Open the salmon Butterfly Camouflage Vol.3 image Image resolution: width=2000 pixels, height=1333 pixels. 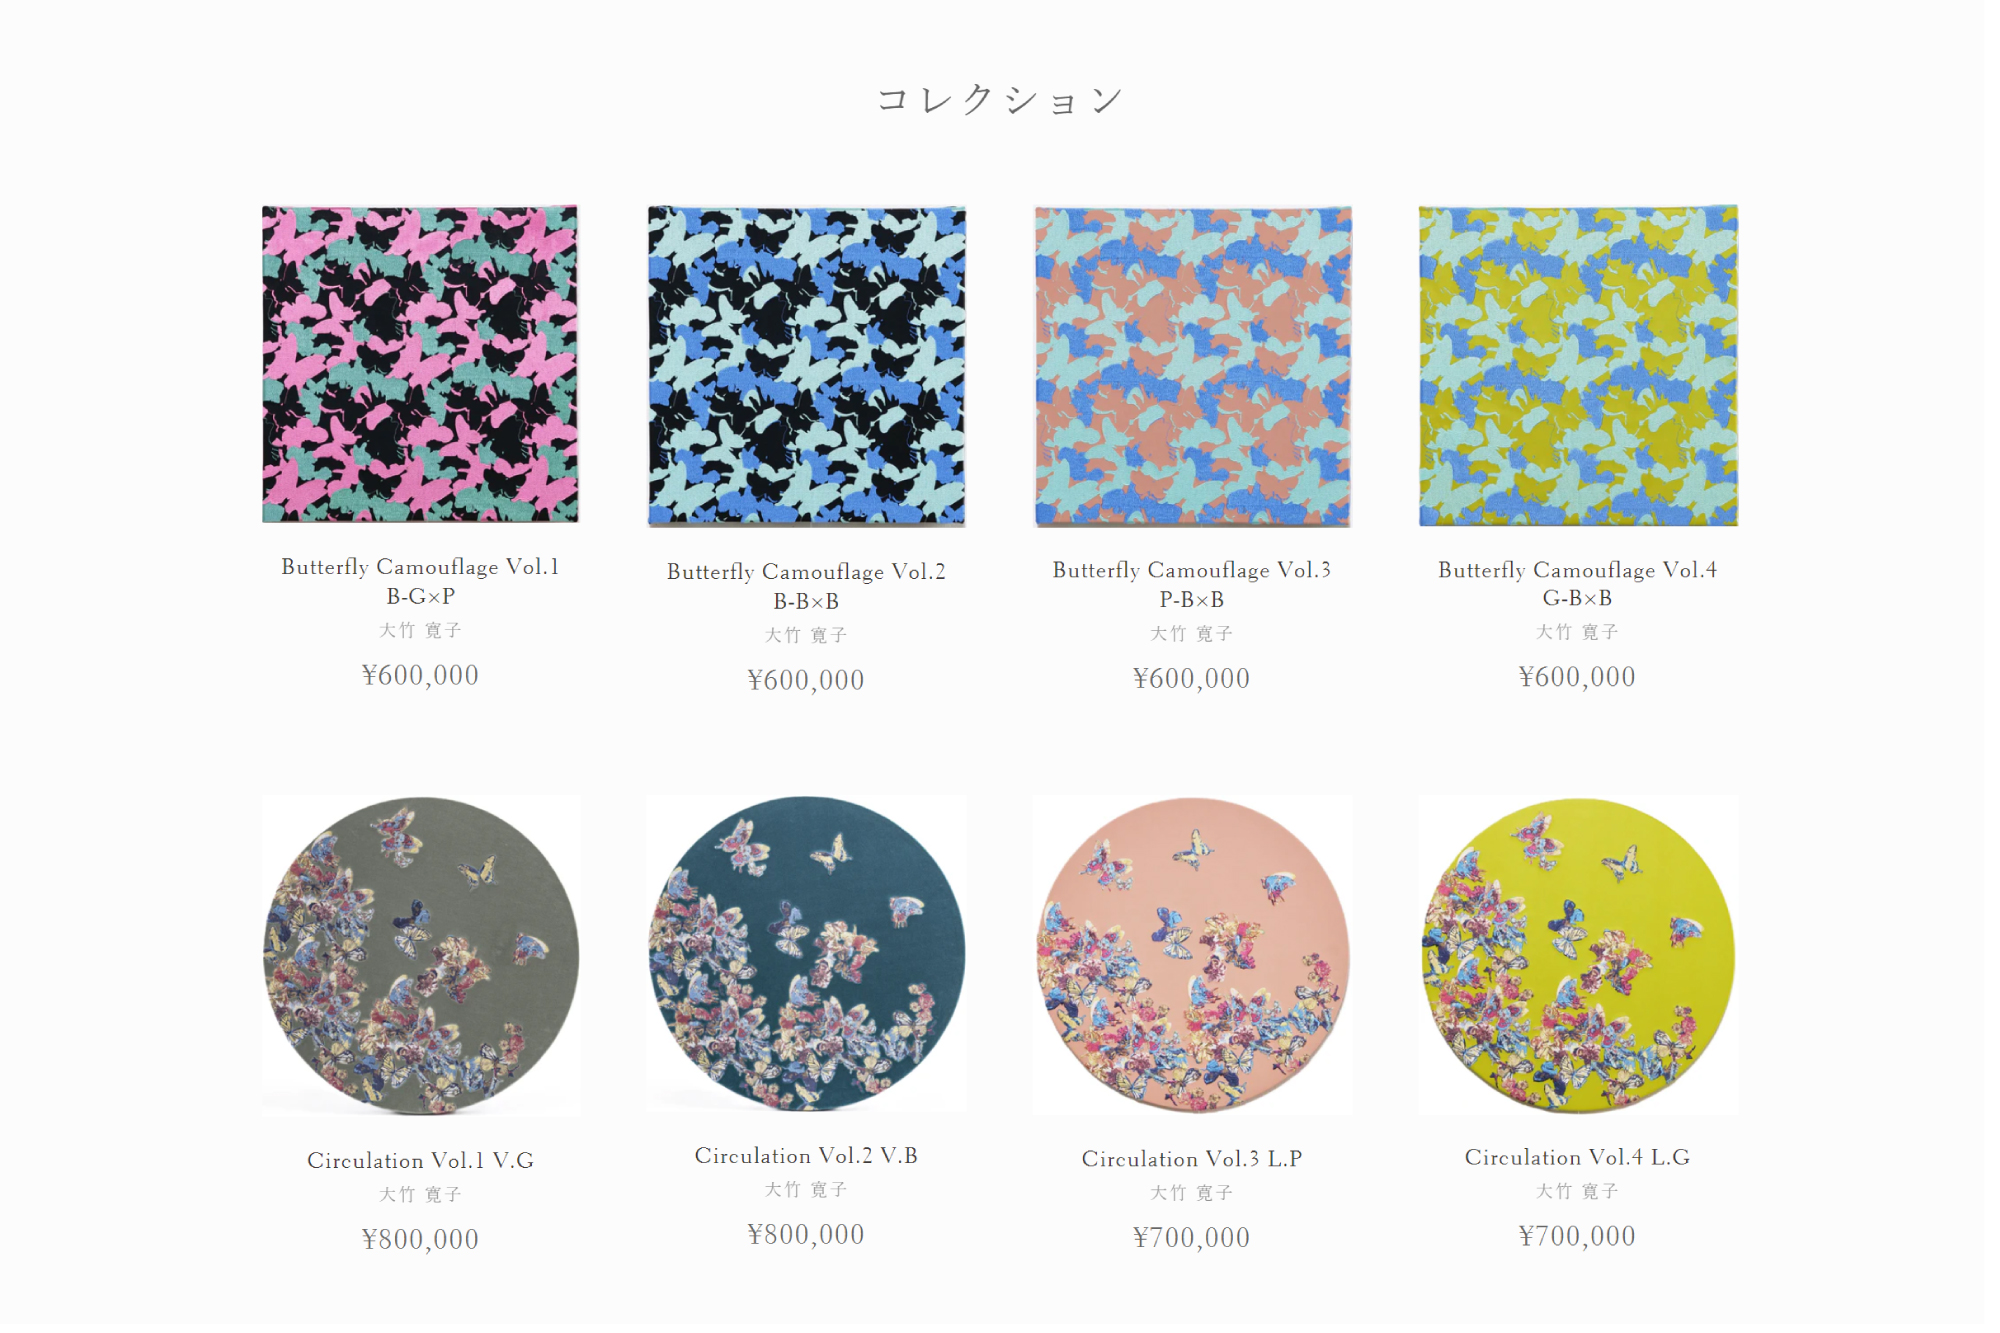click(1192, 366)
